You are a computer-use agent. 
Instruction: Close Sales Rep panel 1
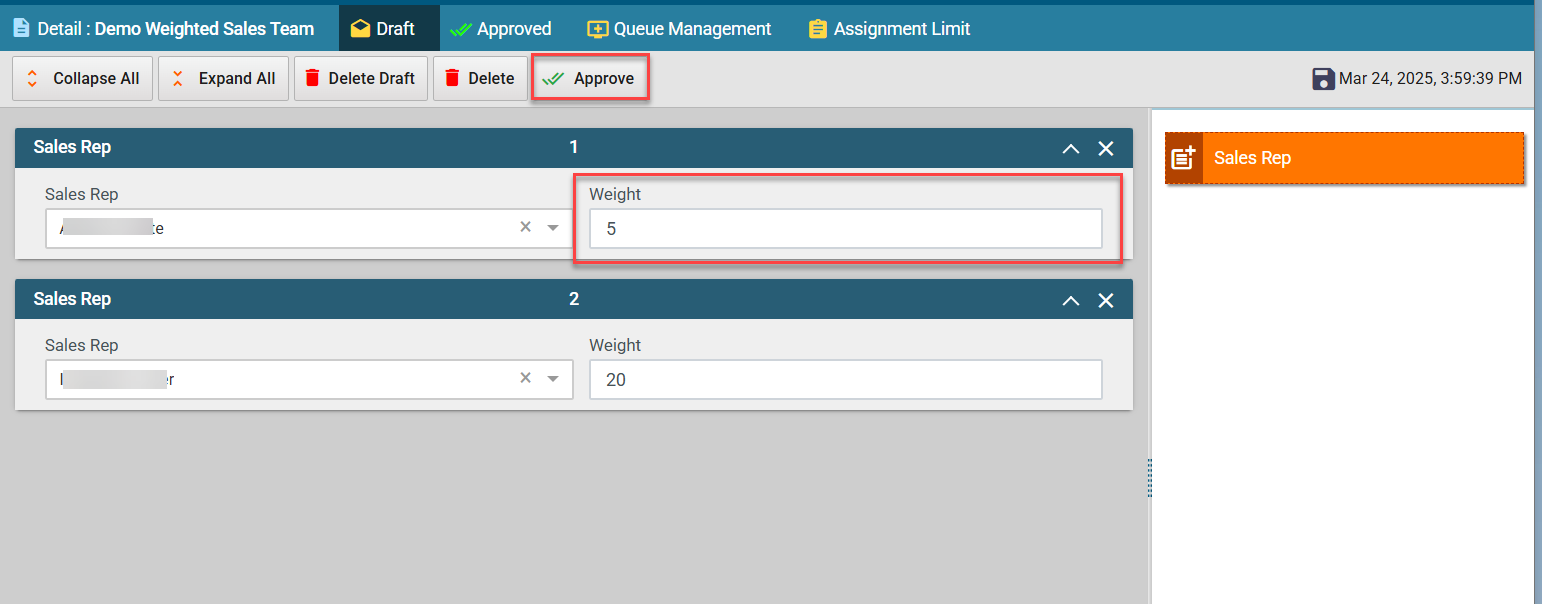[1106, 148]
